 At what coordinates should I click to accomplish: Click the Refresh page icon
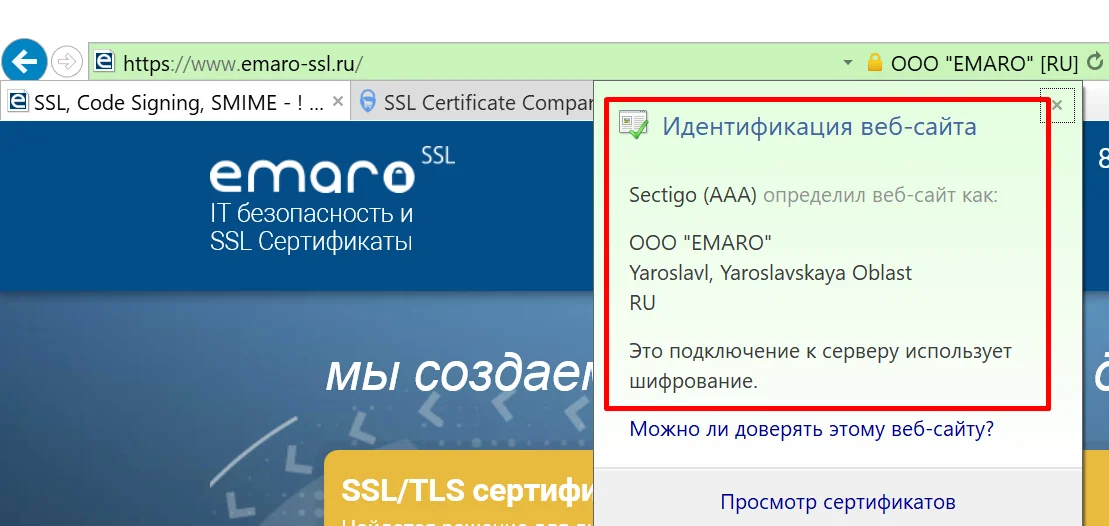click(1096, 62)
